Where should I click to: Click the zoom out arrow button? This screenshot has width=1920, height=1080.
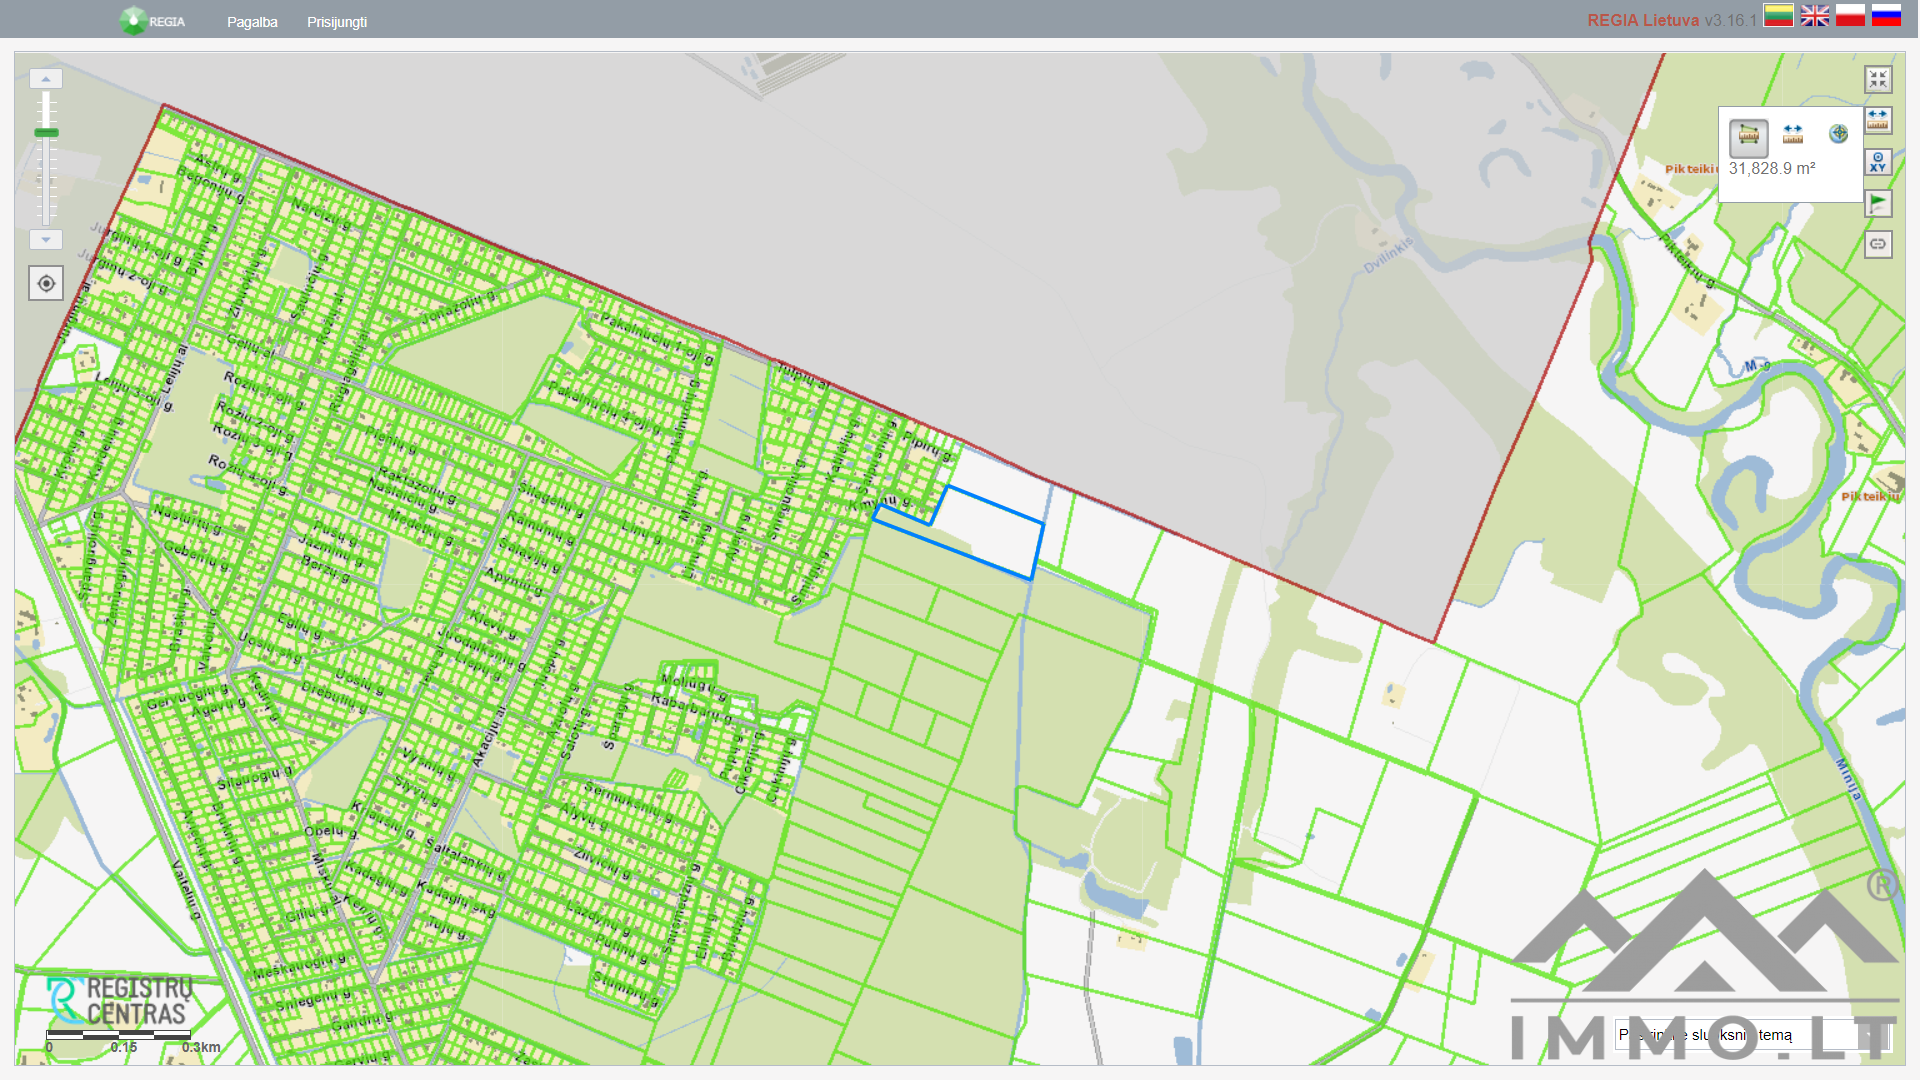point(46,240)
